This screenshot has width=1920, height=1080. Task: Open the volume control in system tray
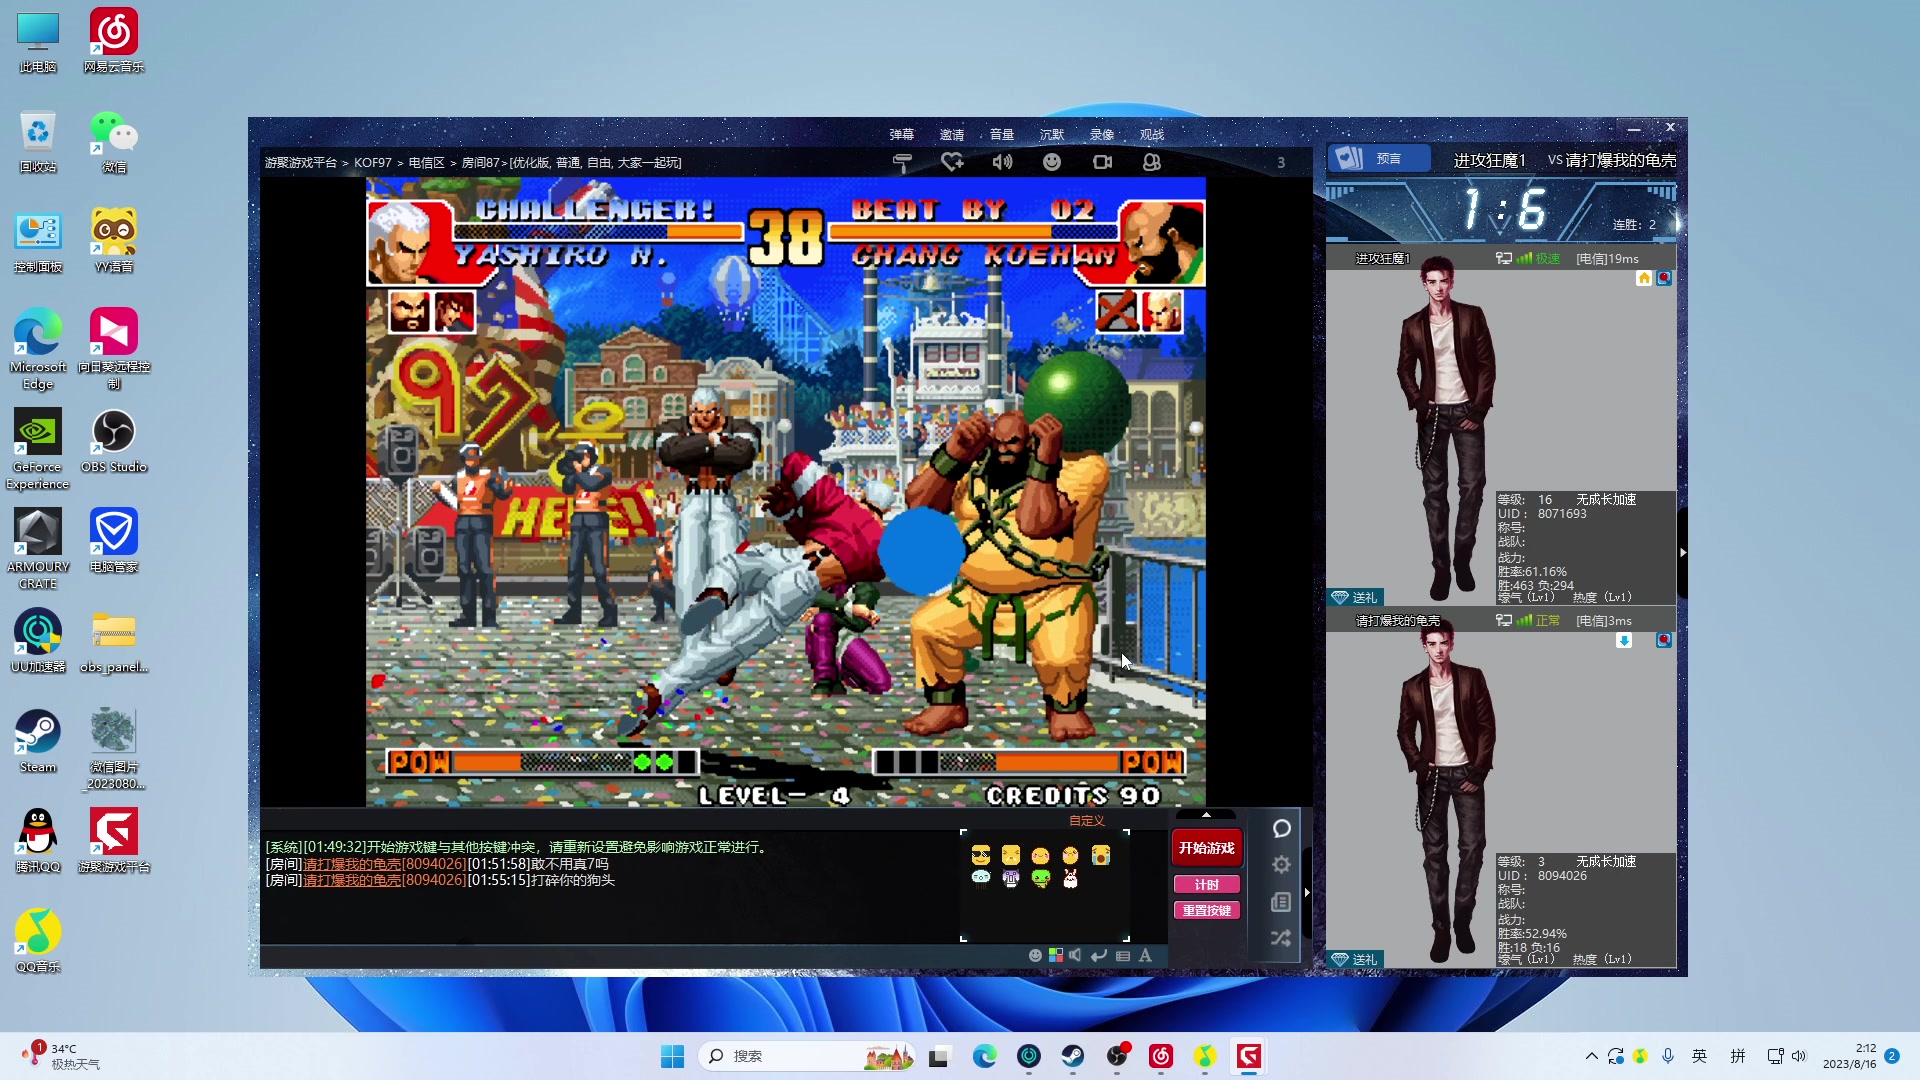(x=1799, y=1056)
